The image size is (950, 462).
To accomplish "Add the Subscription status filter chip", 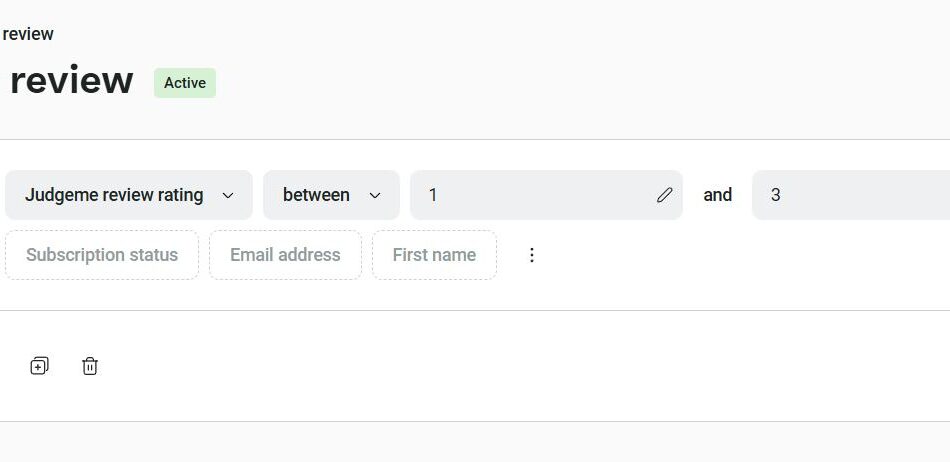I will pyautogui.click(x=102, y=255).
